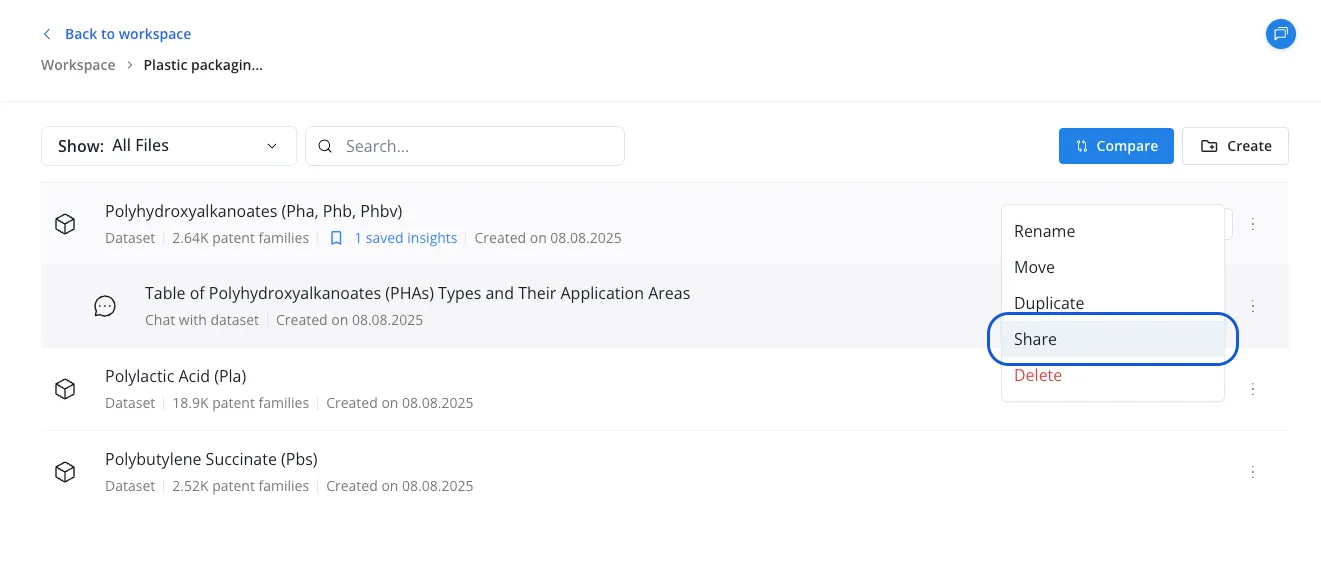
Task: Open the chat bubble icon top right
Action: pos(1280,34)
